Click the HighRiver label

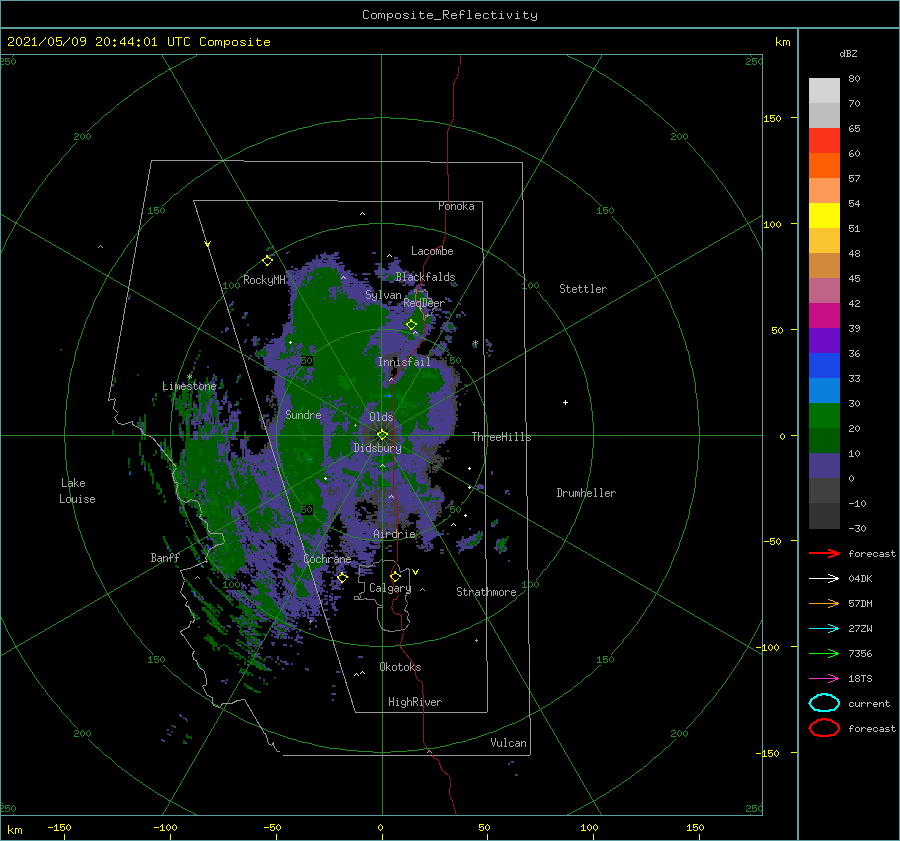(x=415, y=702)
